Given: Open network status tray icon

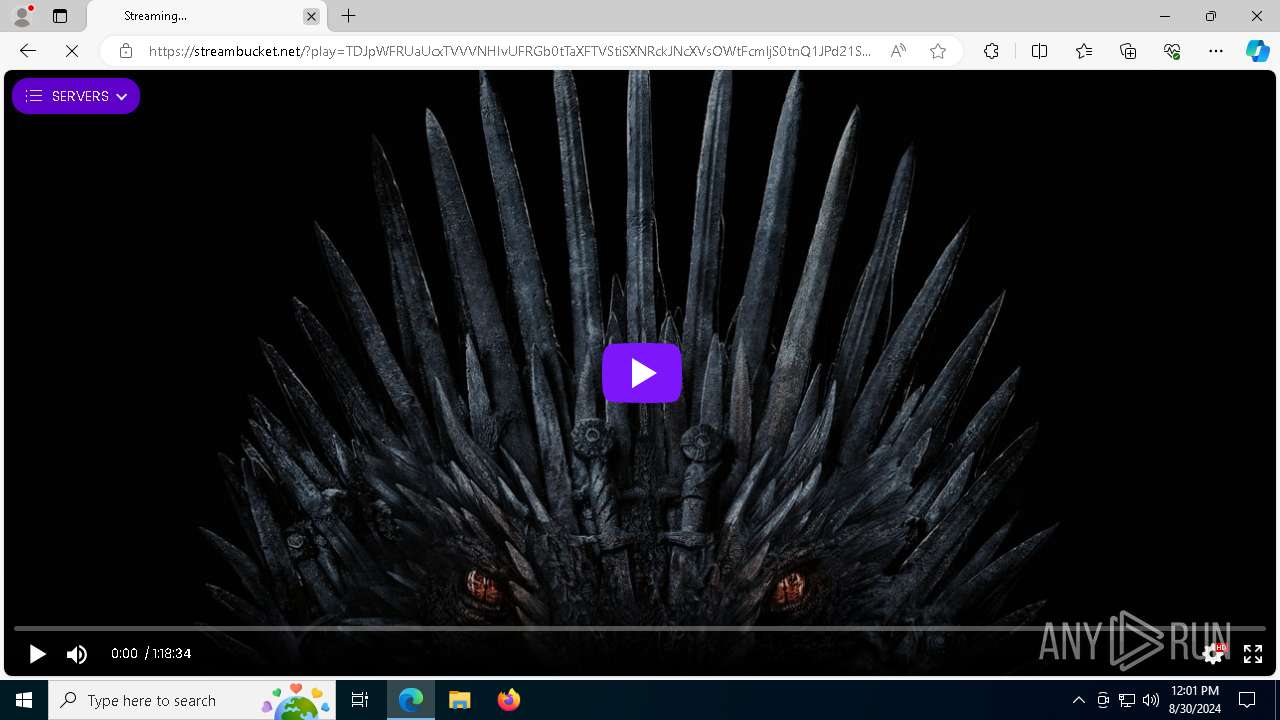Looking at the screenshot, I should [1127, 700].
